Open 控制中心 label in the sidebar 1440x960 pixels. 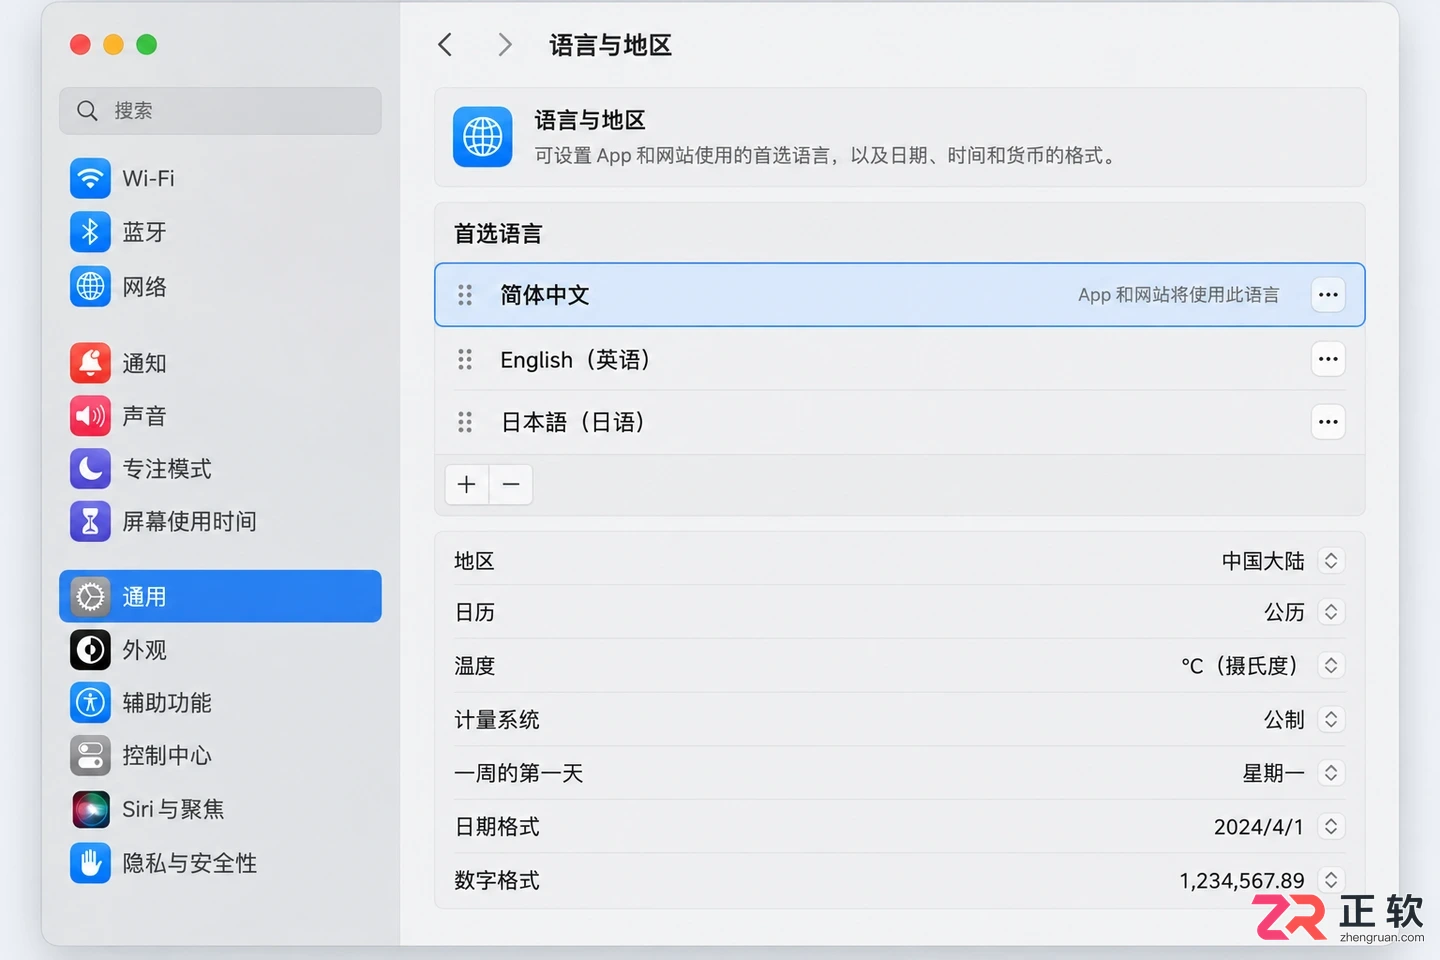[x=167, y=756]
